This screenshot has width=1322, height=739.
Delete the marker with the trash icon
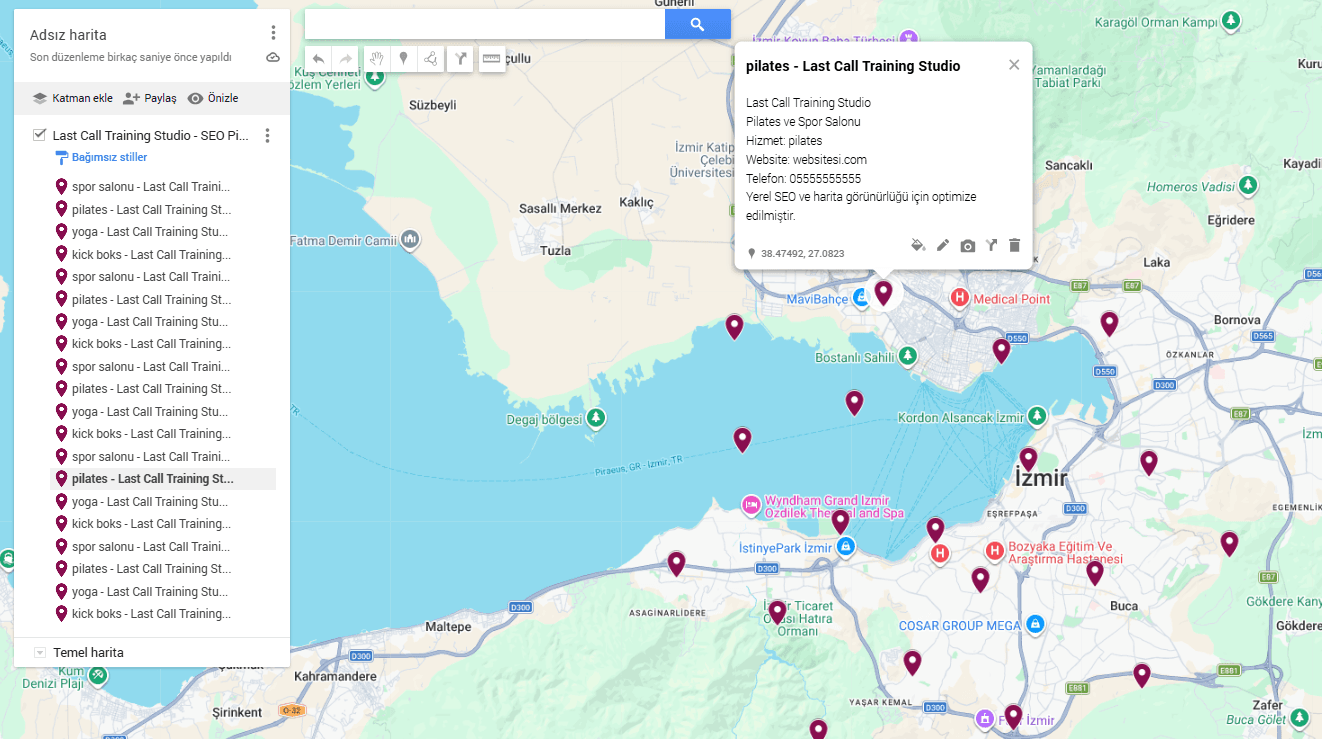[1014, 245]
